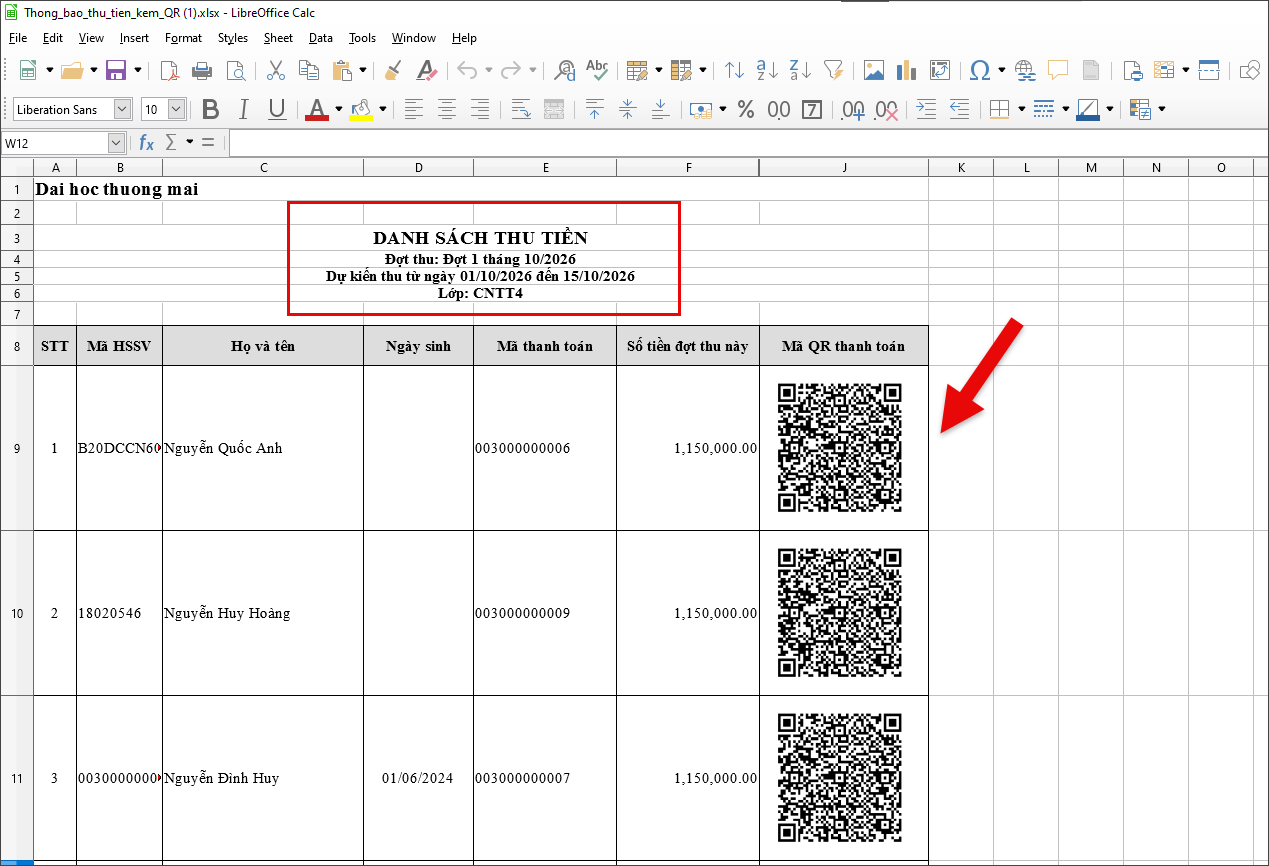Add a decimal place

(853, 109)
